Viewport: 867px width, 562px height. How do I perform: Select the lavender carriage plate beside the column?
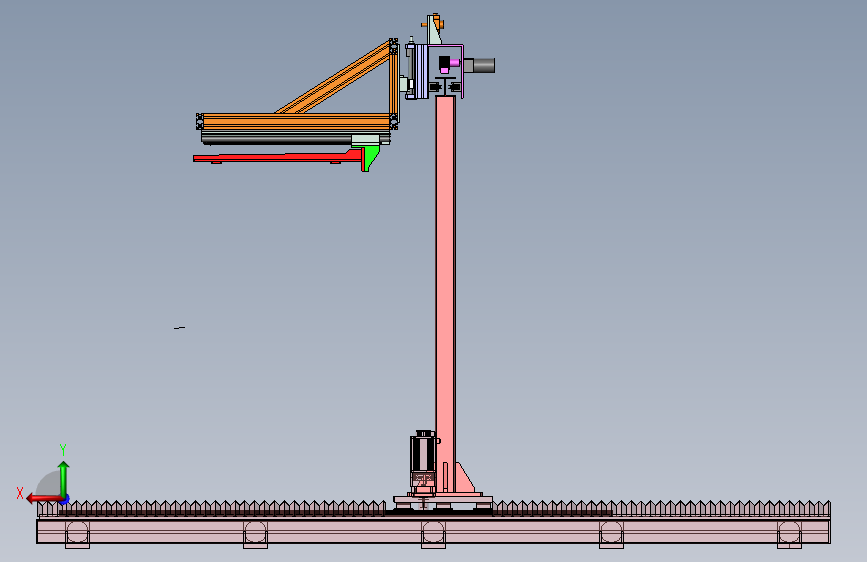[x=422, y=72]
